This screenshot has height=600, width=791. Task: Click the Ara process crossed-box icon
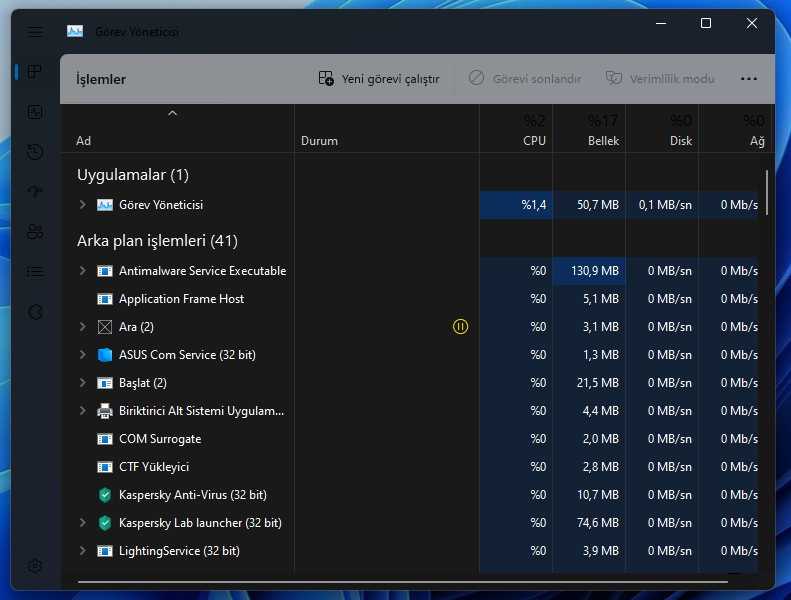click(105, 327)
